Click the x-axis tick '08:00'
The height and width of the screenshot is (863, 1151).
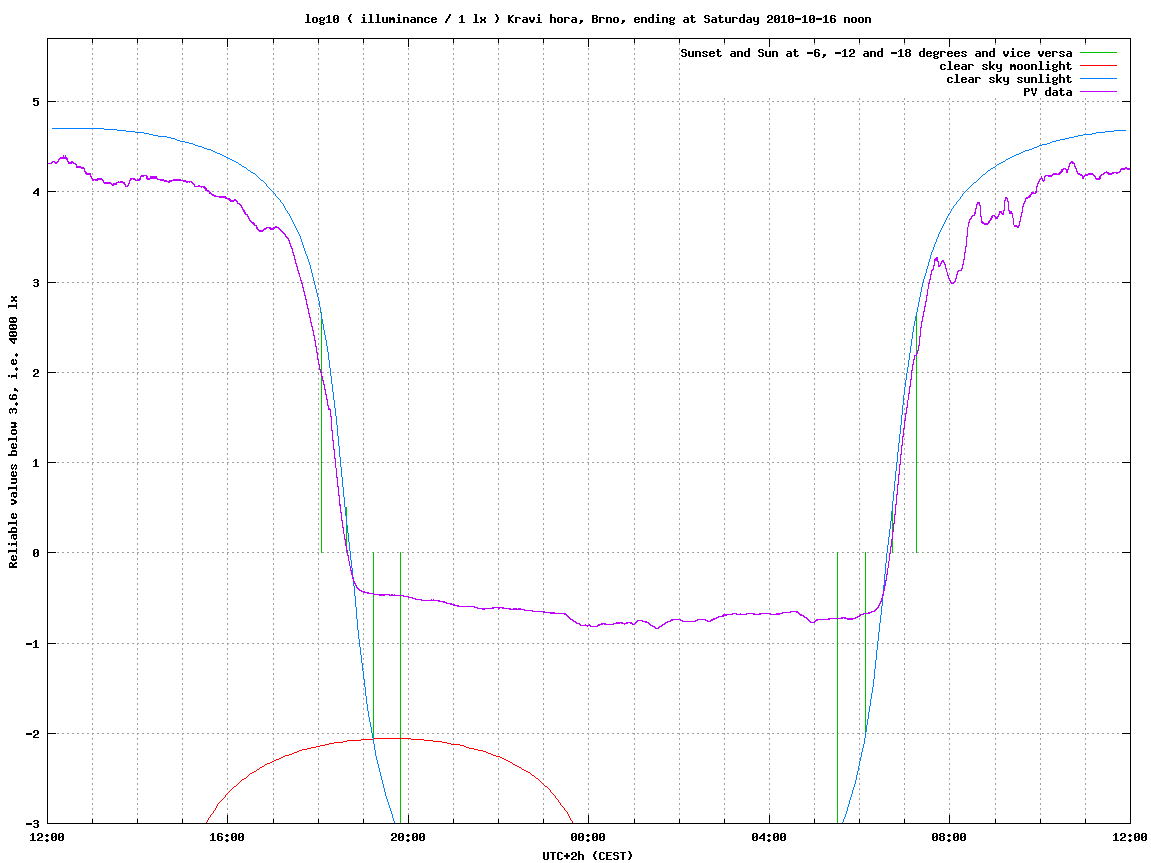tap(949, 837)
